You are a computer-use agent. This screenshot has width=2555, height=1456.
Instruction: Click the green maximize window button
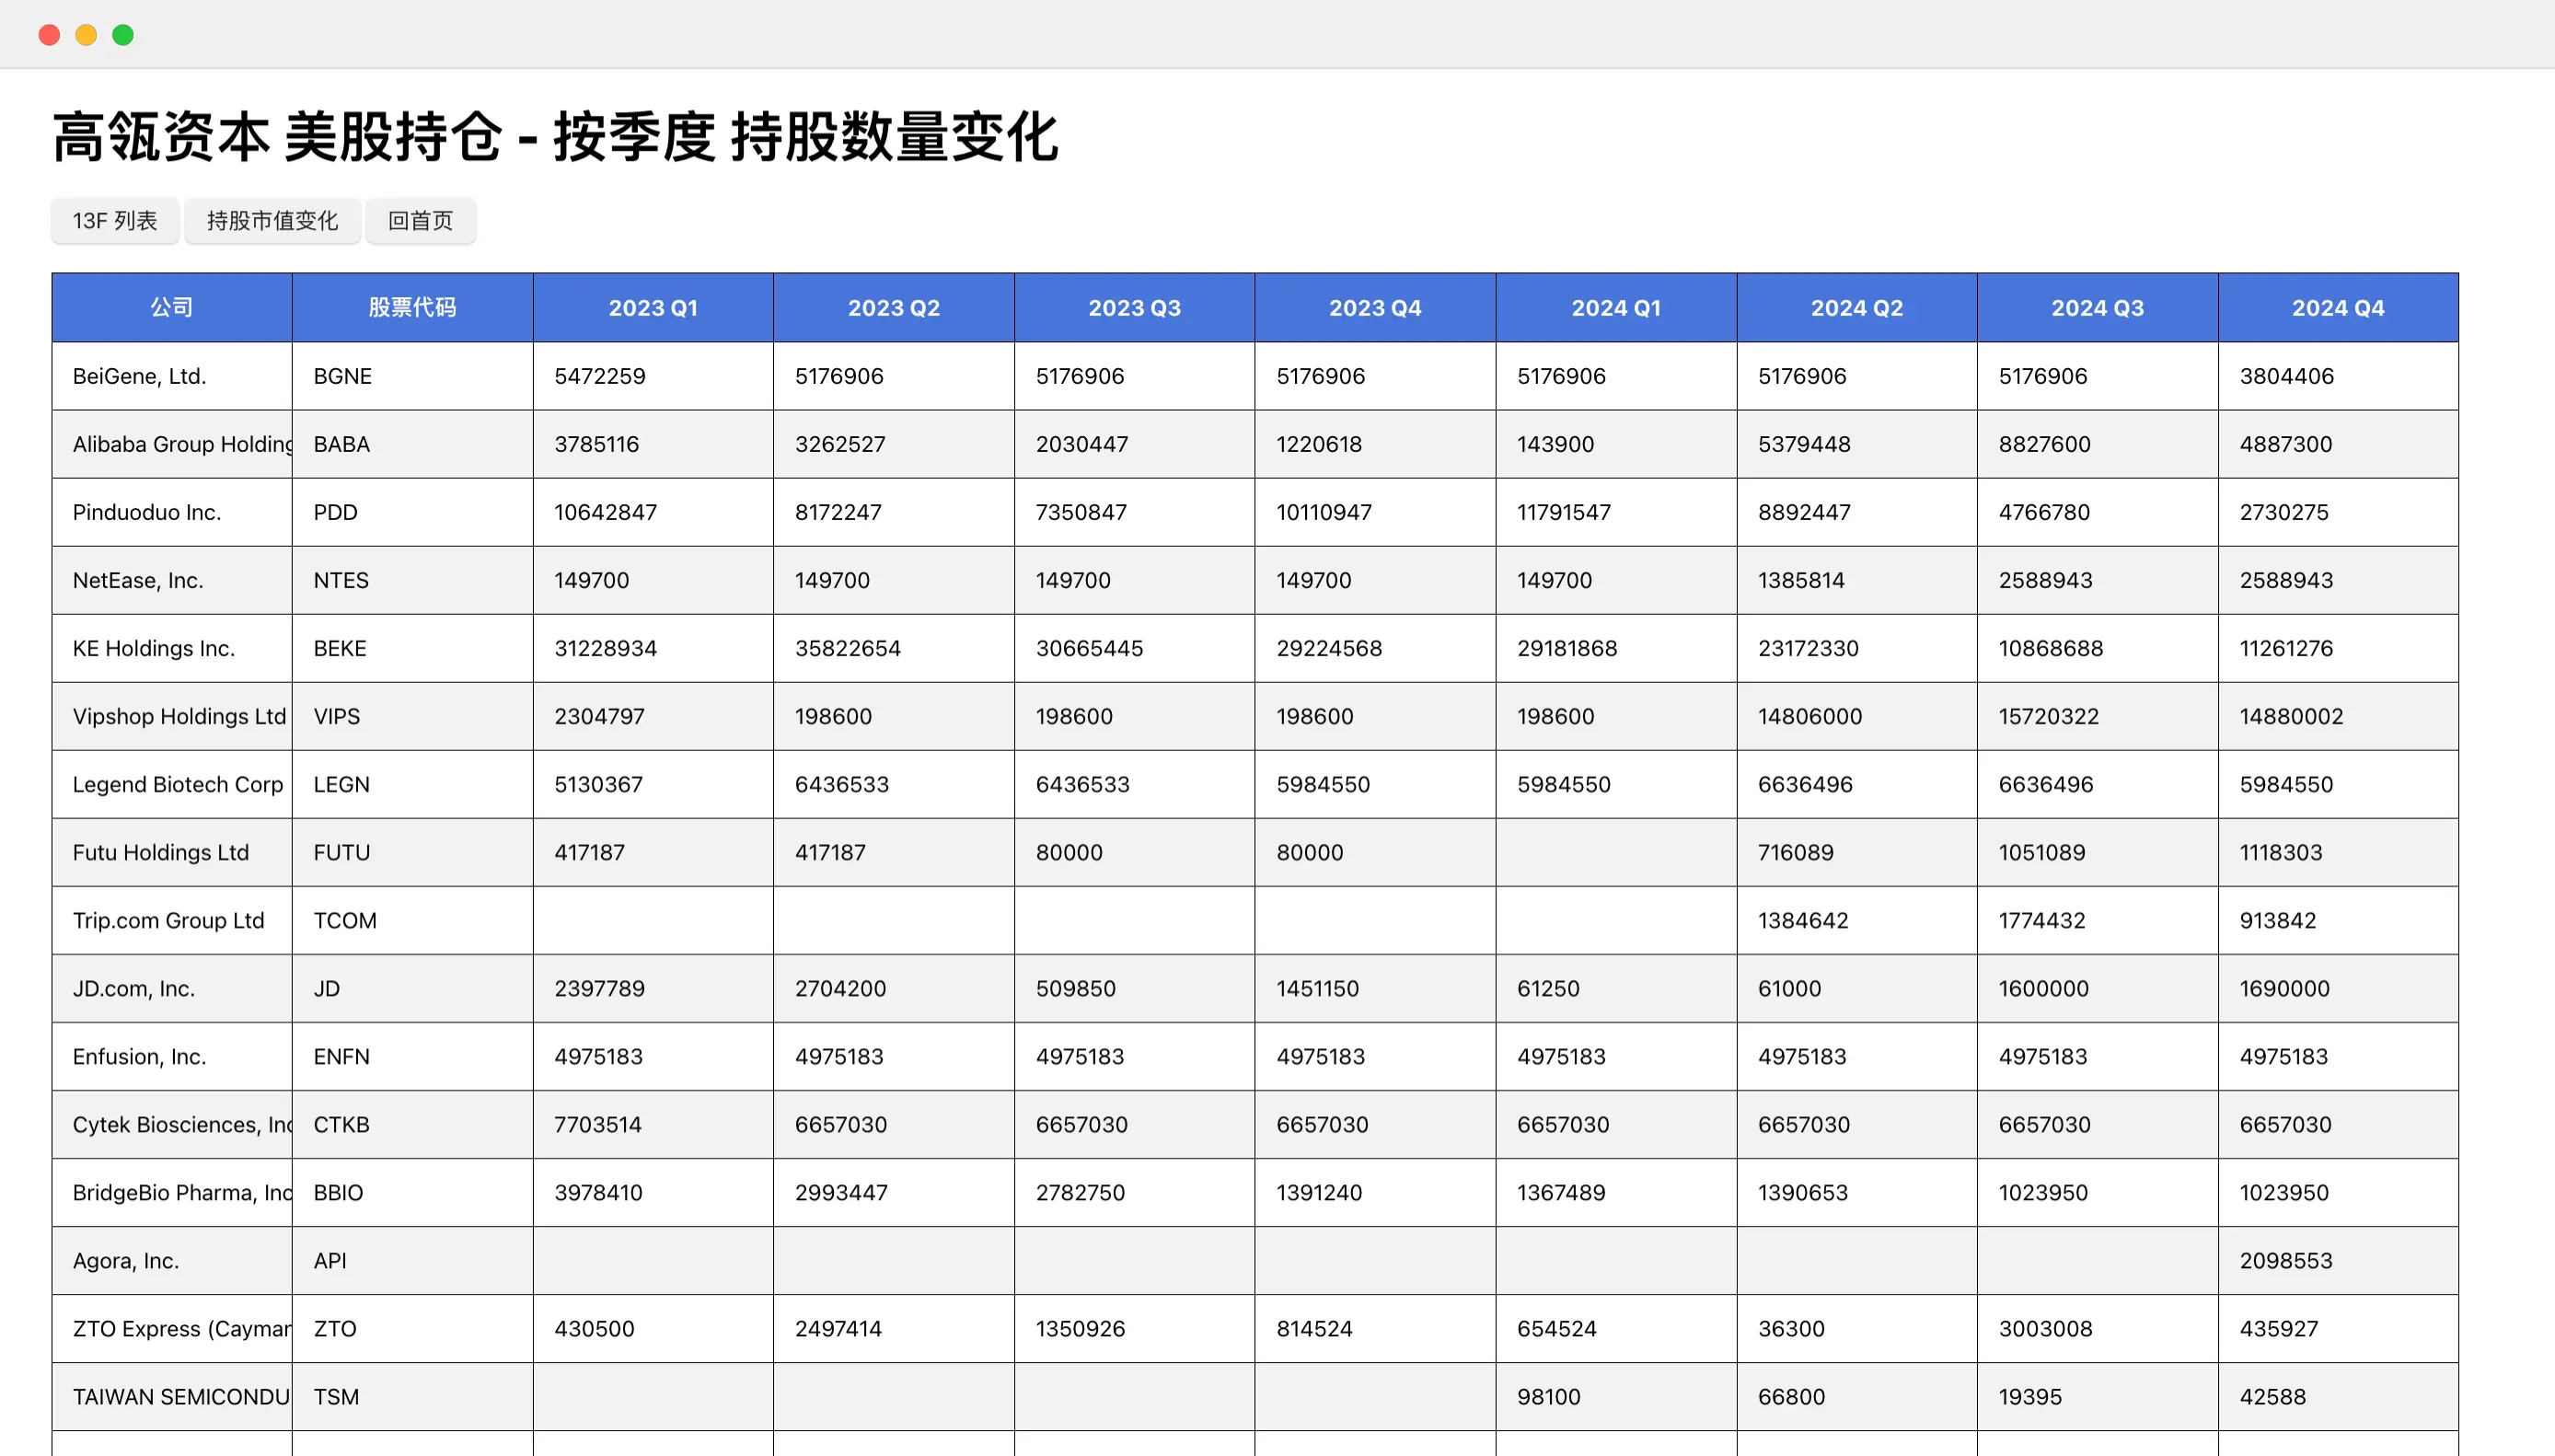tap(123, 35)
